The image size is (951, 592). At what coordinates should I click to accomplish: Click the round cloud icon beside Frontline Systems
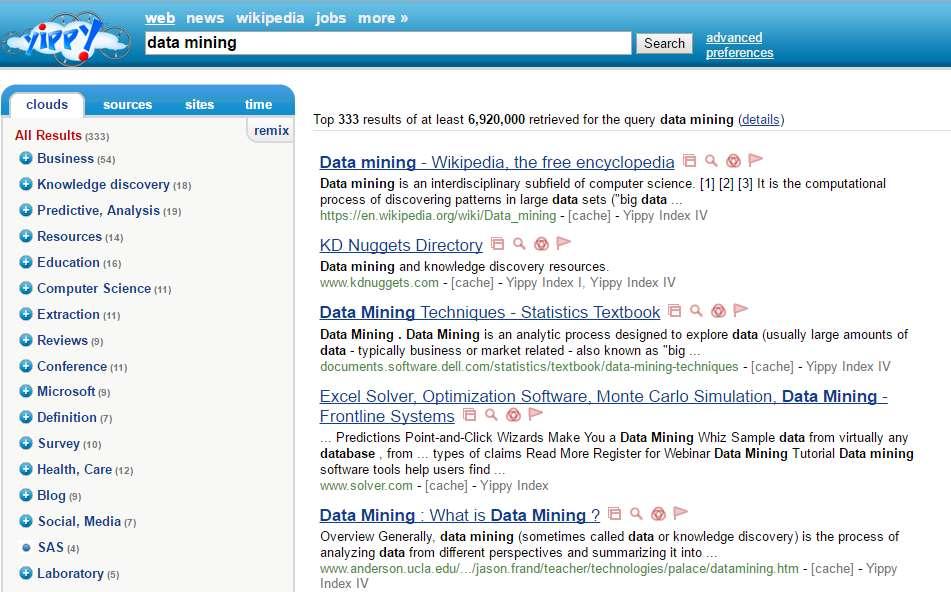coord(513,415)
